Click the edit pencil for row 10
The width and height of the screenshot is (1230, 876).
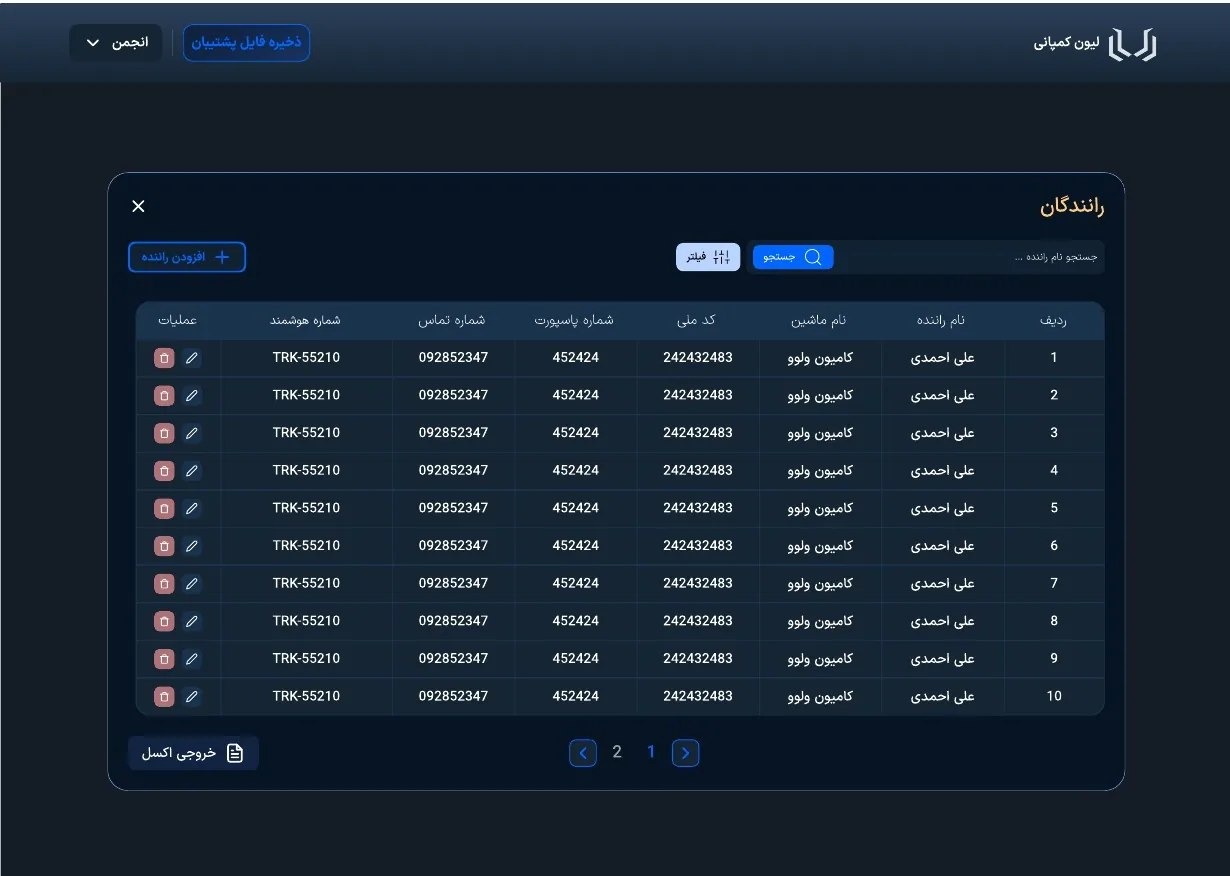point(192,696)
